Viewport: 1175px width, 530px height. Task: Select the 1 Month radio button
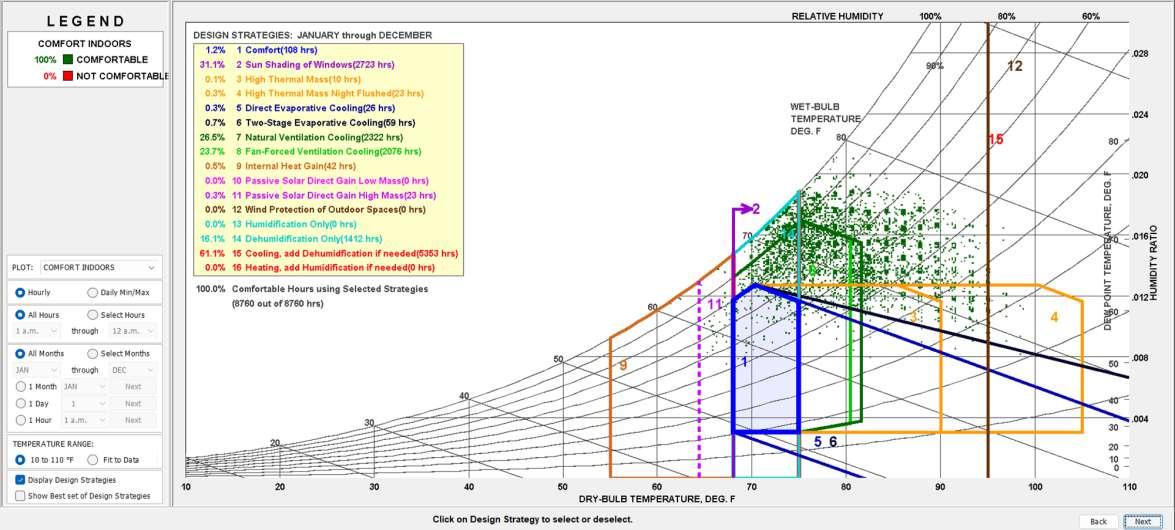pos(37,387)
